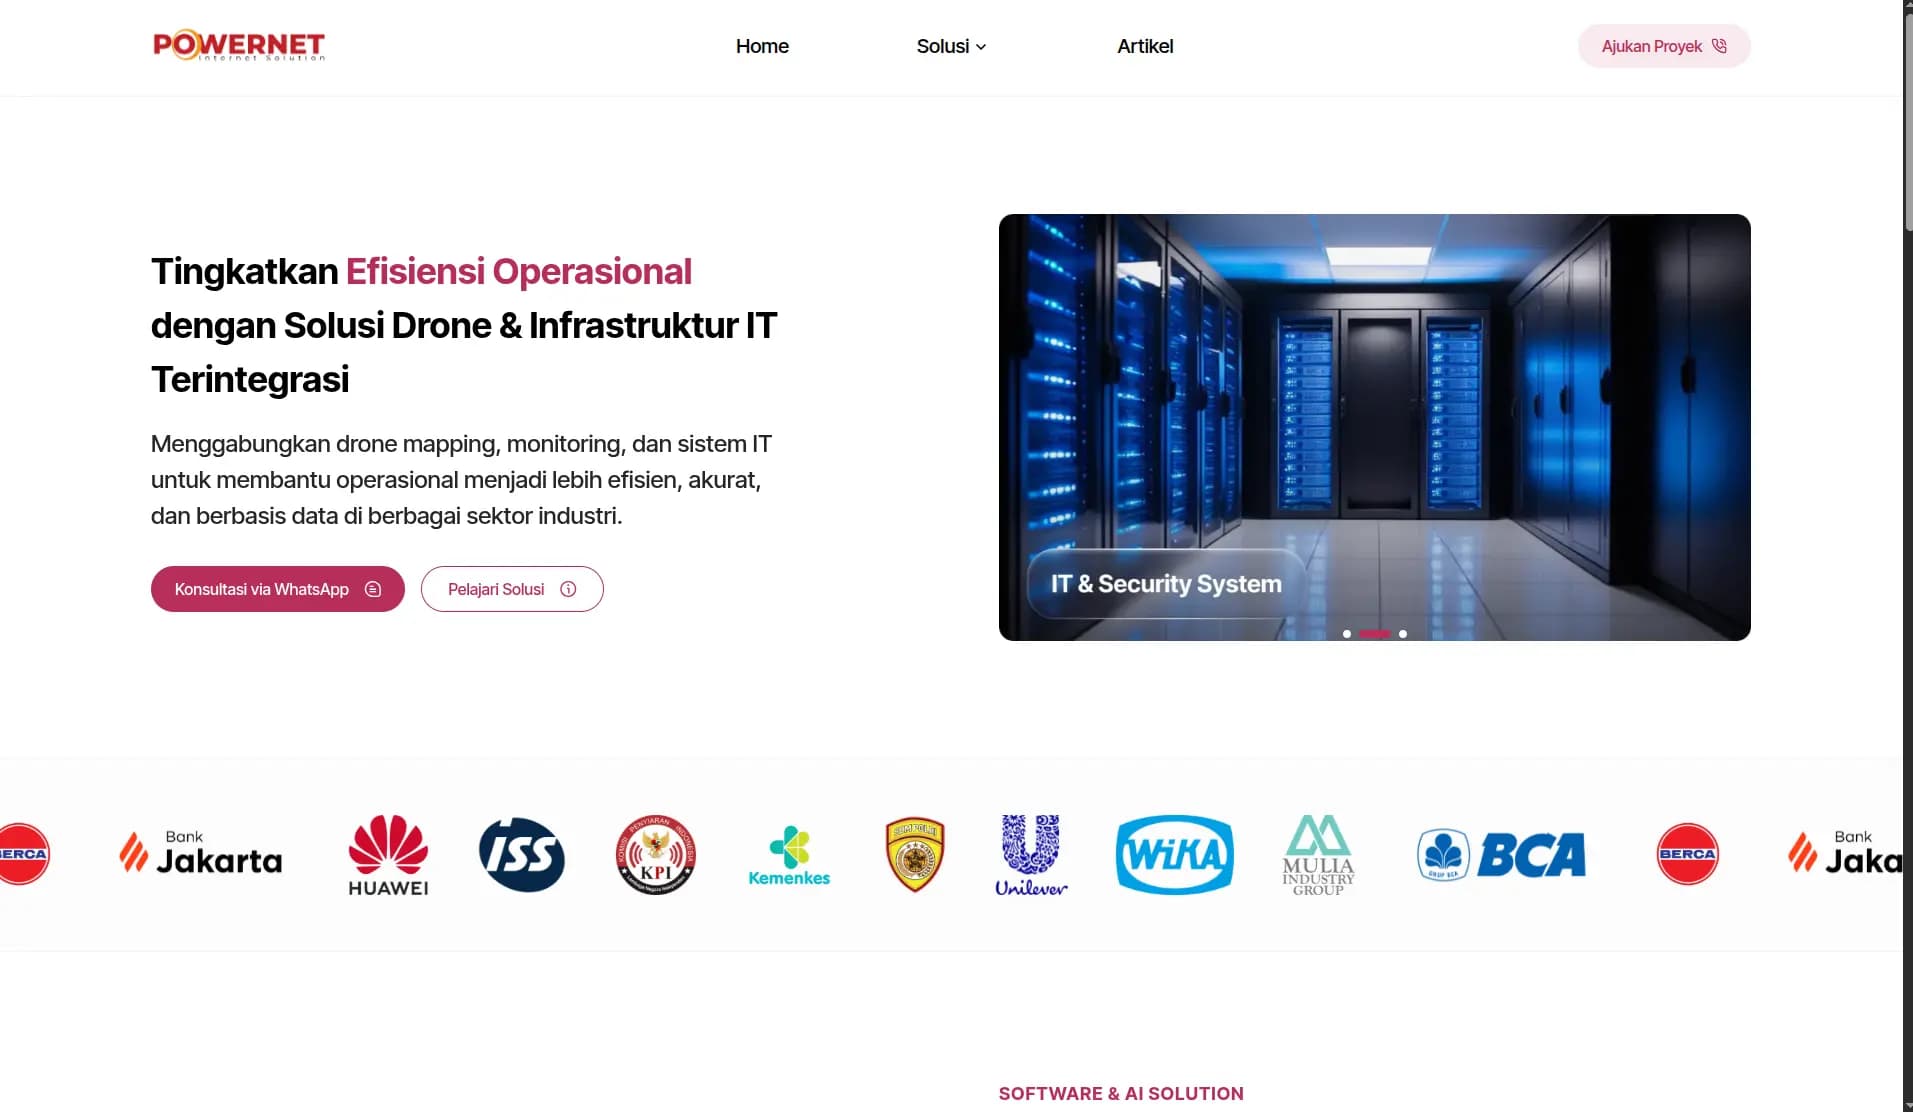Click the IT & Security System caption
This screenshot has width=1913, height=1112.
[1166, 584]
